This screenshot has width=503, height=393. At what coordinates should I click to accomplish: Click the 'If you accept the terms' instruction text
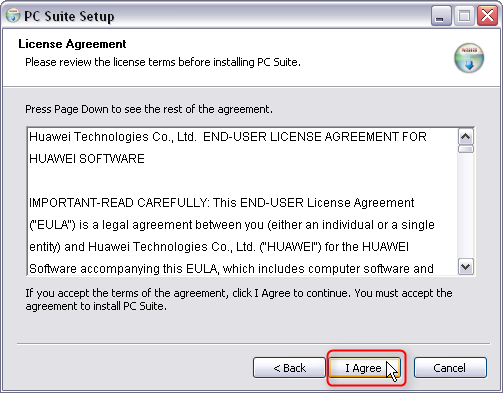coord(239,300)
